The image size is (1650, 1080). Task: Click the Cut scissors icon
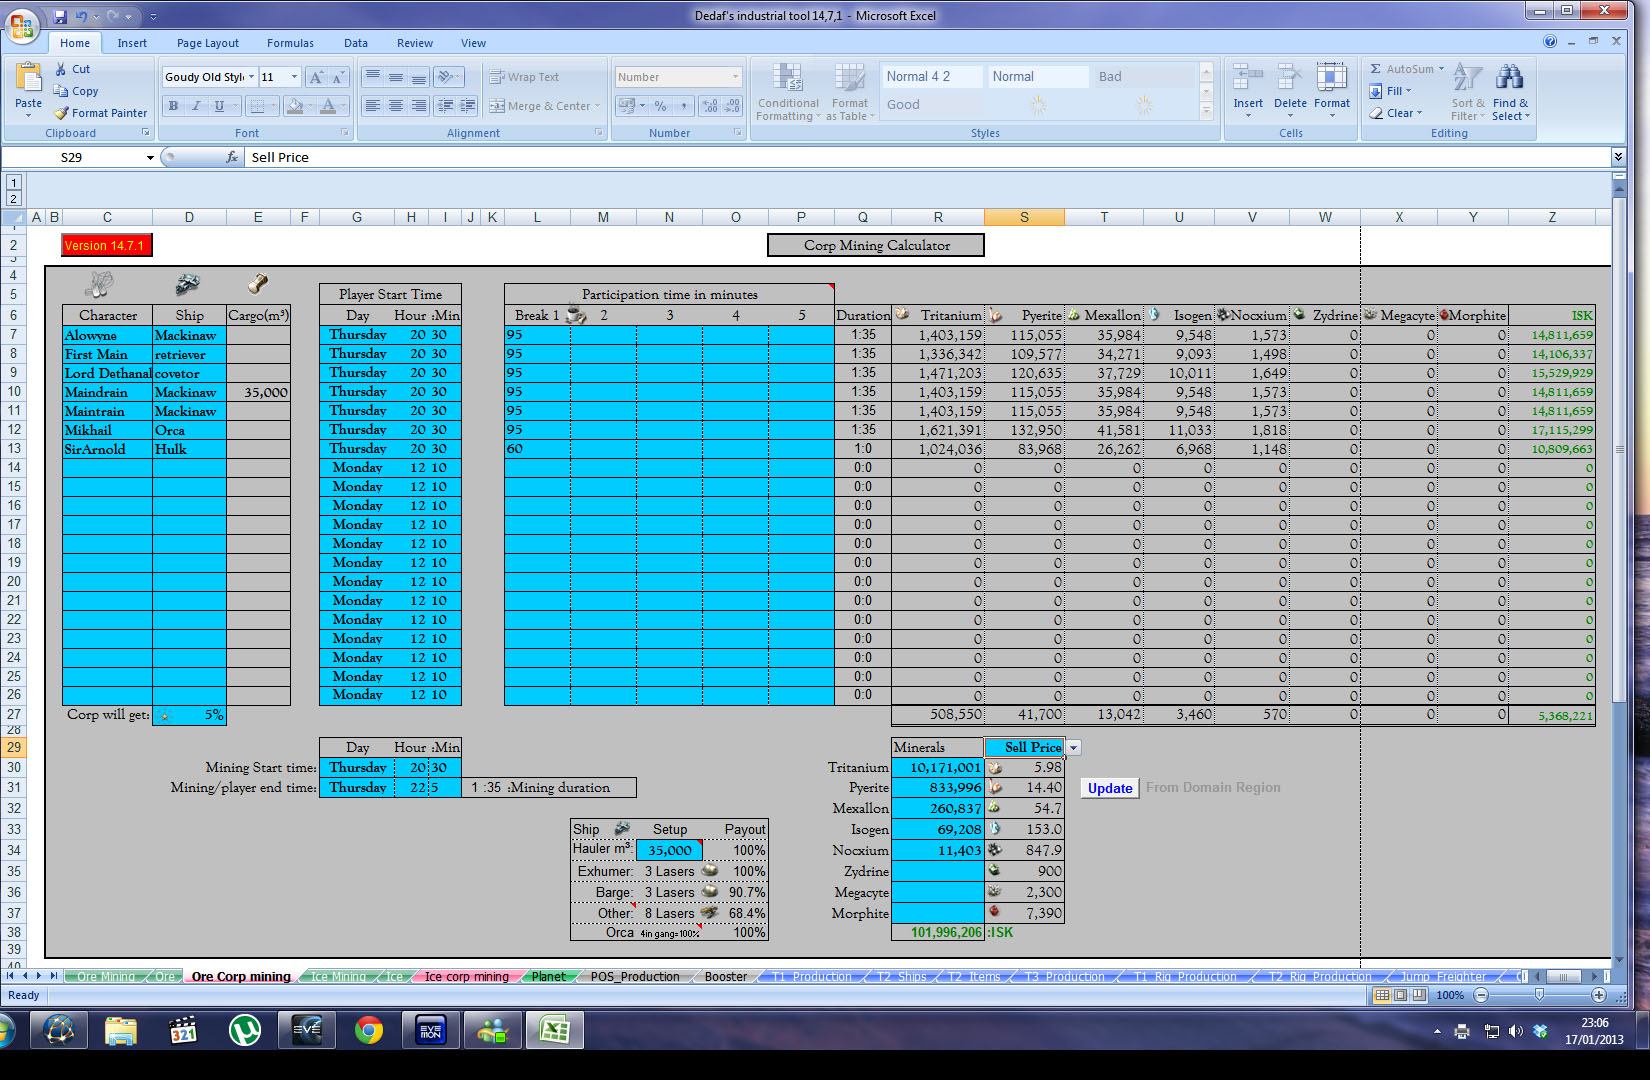(x=62, y=69)
